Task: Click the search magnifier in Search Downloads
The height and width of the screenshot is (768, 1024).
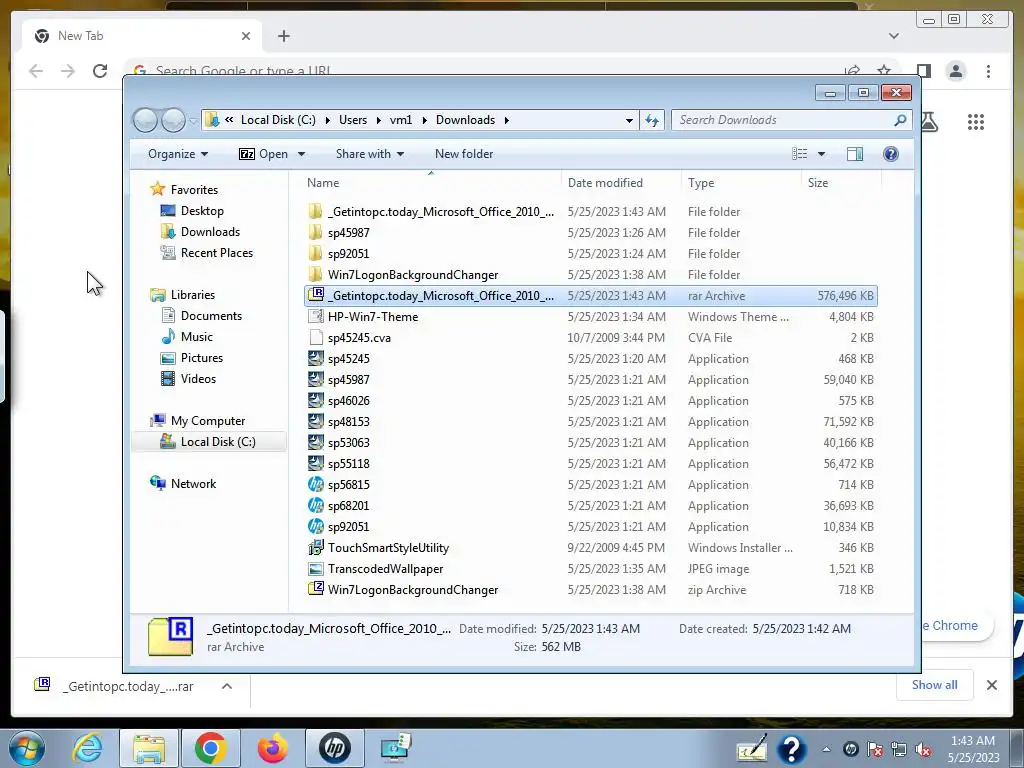Action: click(900, 120)
